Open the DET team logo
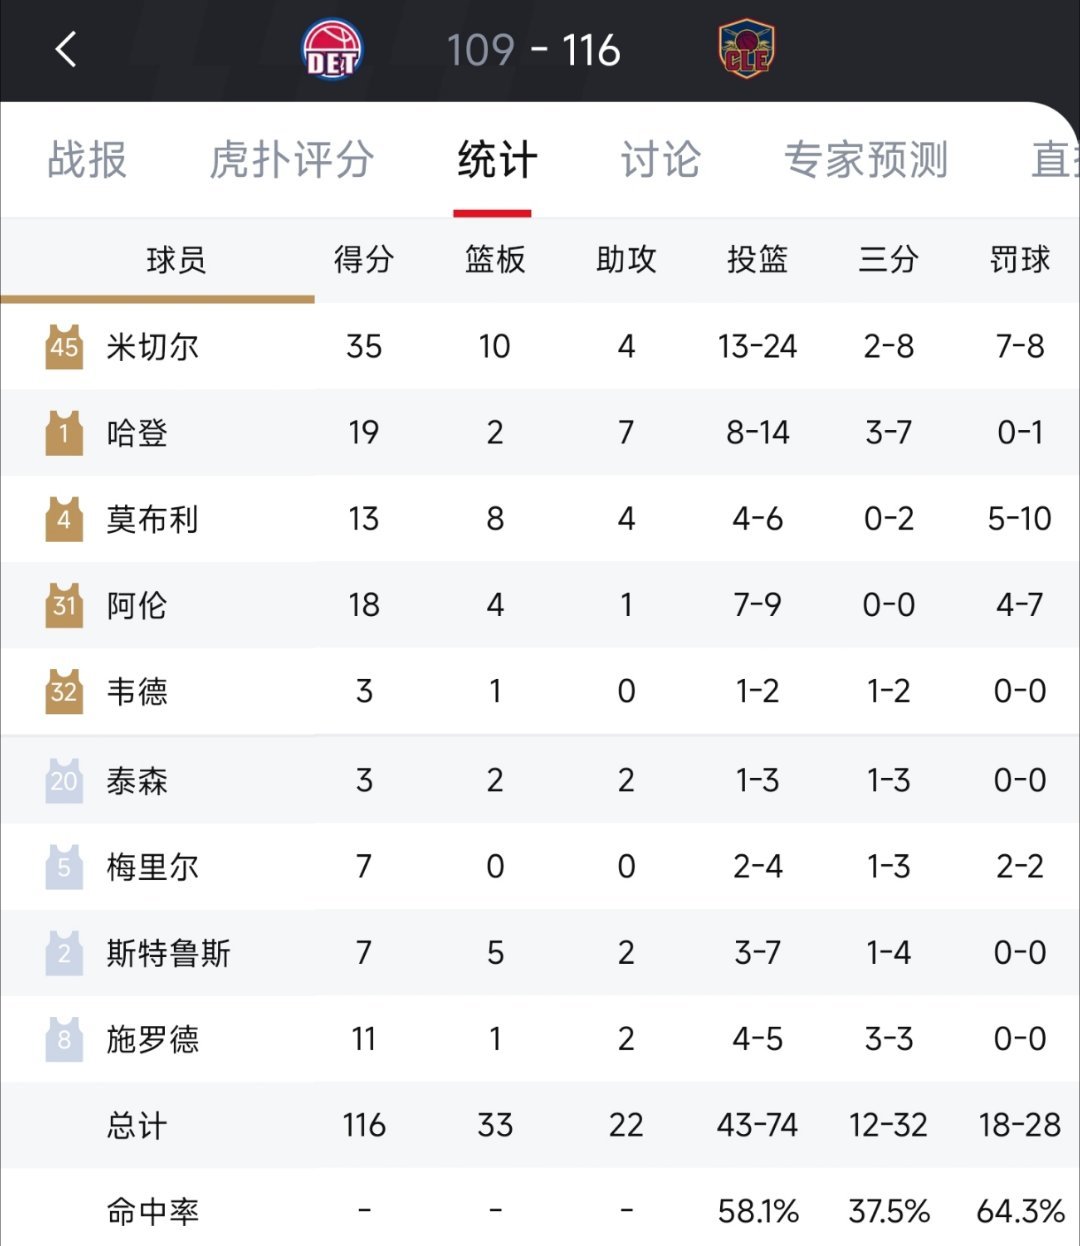This screenshot has height=1246, width=1080. (x=332, y=50)
